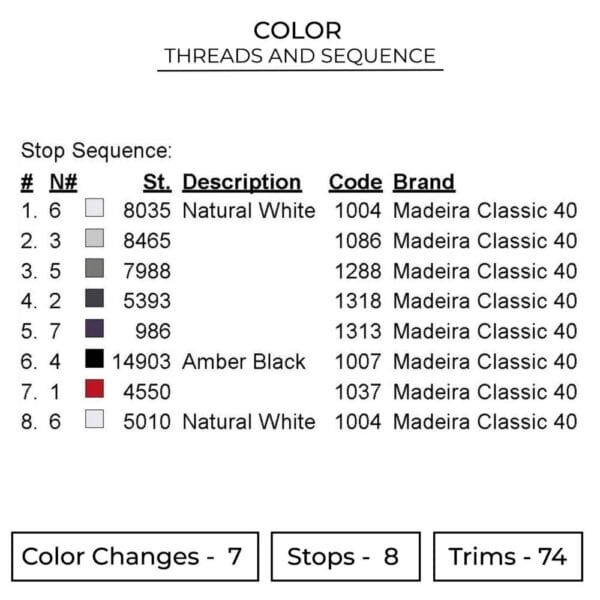This screenshot has width=600, height=600.
Task: Click the light gray swatch in row 2
Action: [x=95, y=239]
